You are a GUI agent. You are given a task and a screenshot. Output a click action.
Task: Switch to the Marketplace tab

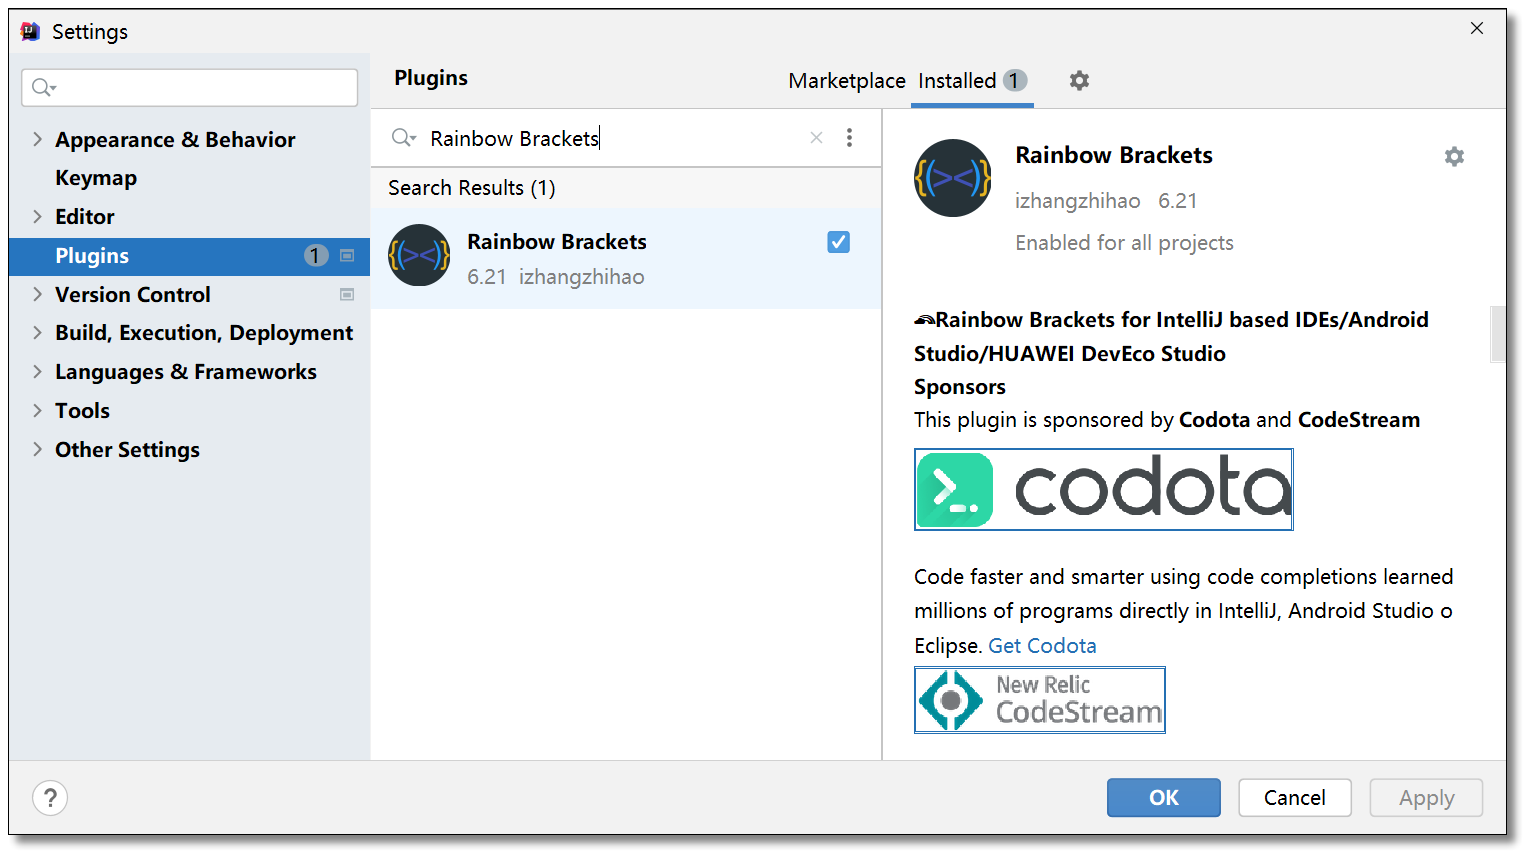(847, 81)
